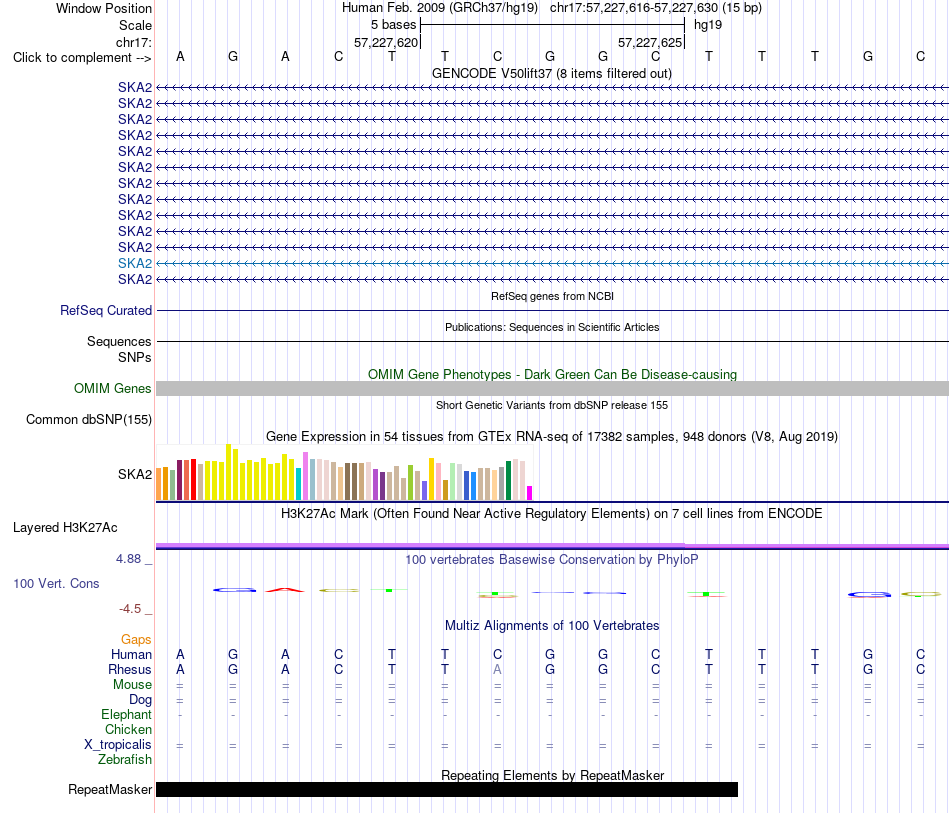Click the orange Gaps row label
Viewport: 950px width, 813px height.
point(136,640)
